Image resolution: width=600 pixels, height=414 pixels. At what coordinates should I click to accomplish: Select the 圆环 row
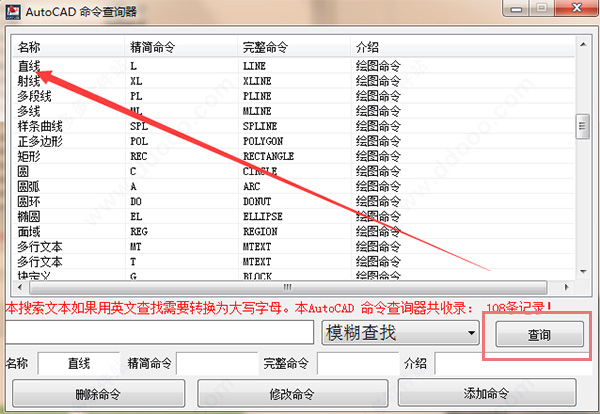[293, 201]
